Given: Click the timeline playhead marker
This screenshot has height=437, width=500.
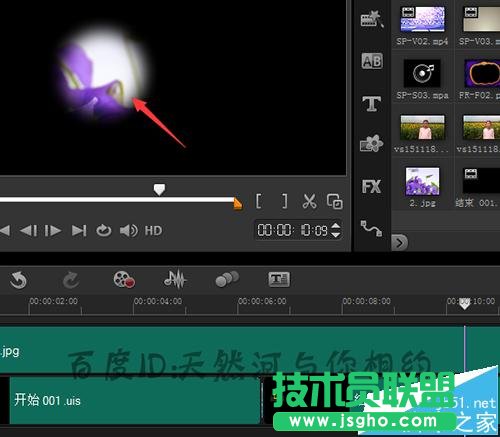Looking at the screenshot, I should click(464, 304).
